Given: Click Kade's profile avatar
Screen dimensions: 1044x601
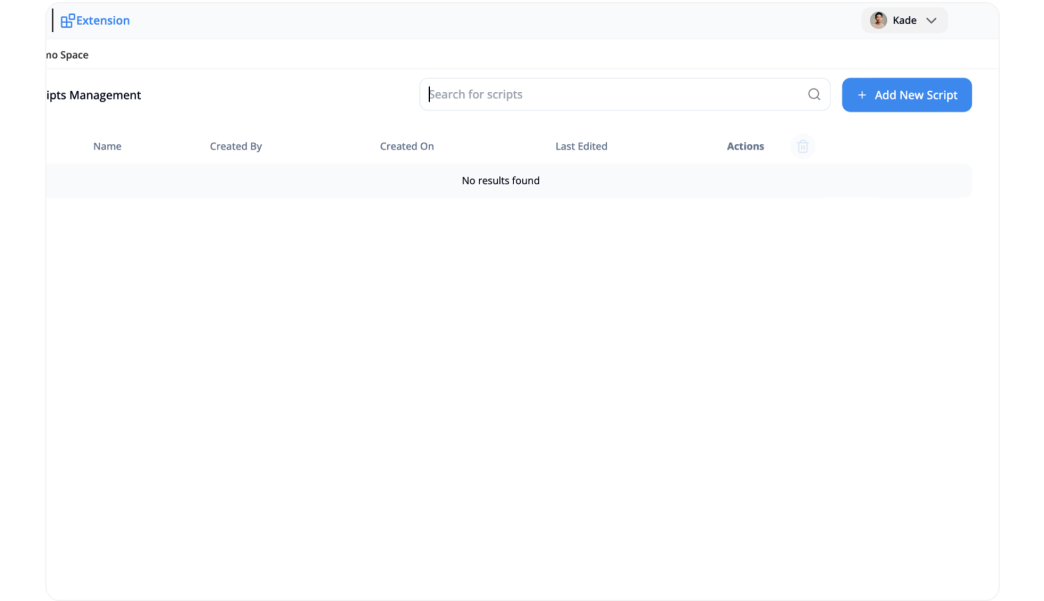Looking at the screenshot, I should pyautogui.click(x=878, y=20).
